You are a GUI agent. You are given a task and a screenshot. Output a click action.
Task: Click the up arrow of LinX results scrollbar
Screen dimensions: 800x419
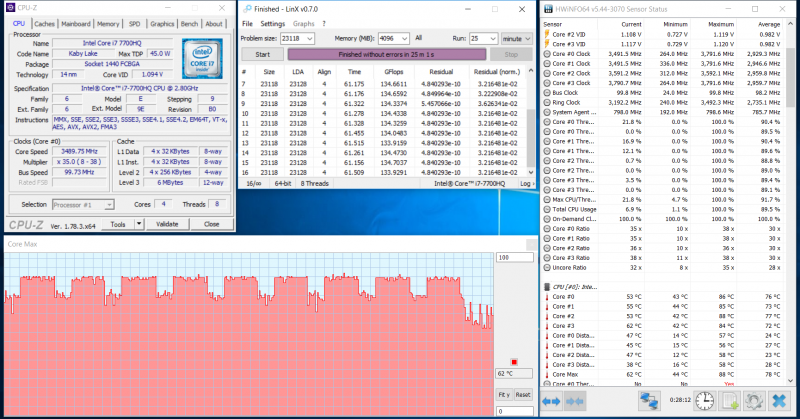pos(531,70)
